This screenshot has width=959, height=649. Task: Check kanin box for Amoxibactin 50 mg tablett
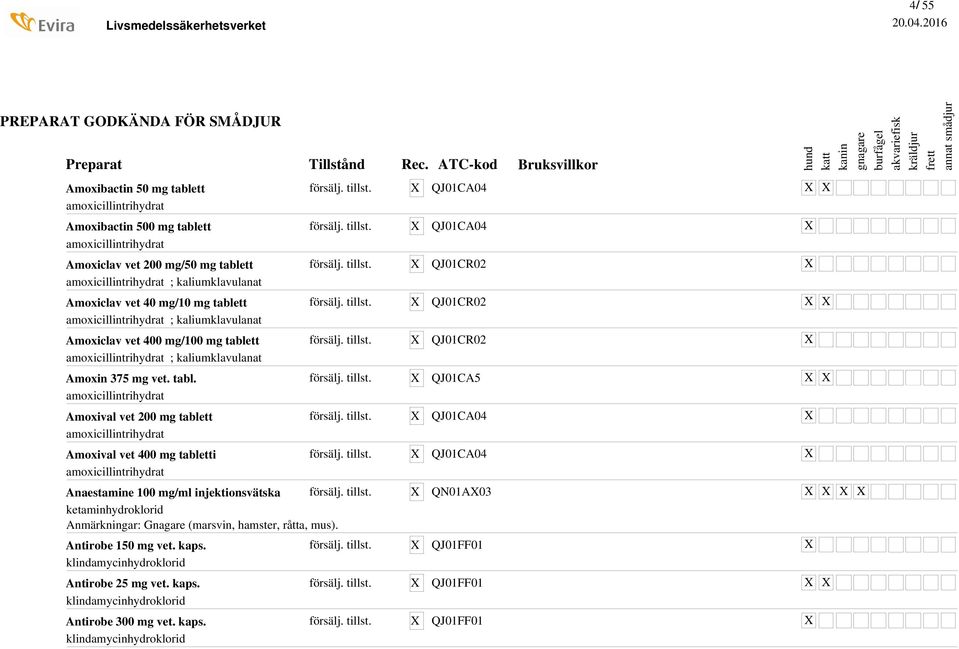(843, 187)
